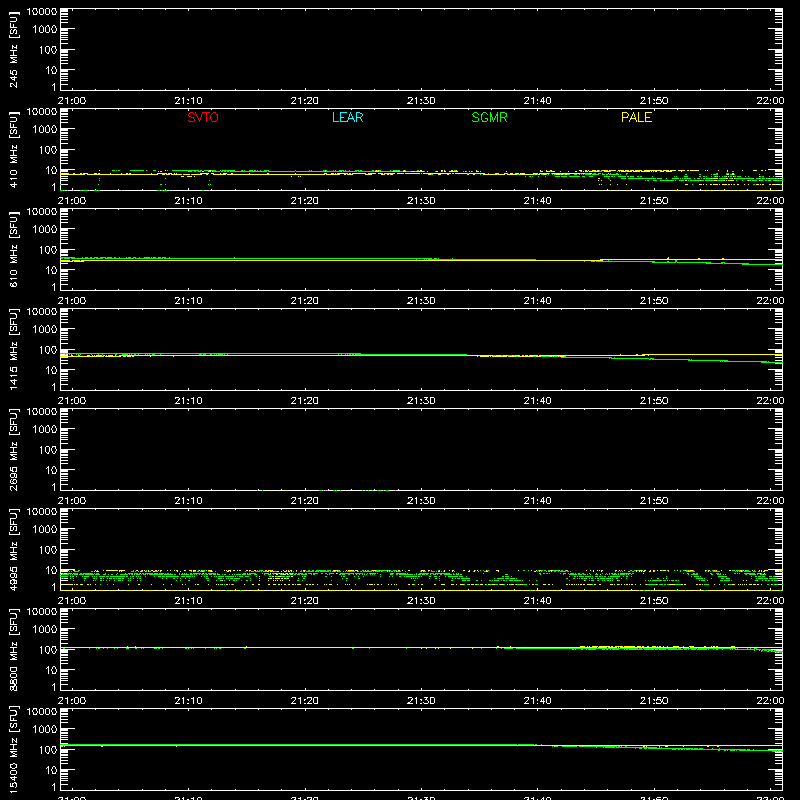Click the 10000 tick label on 245 MHz plot
This screenshot has width=800, height=800.
(x=42, y=12)
